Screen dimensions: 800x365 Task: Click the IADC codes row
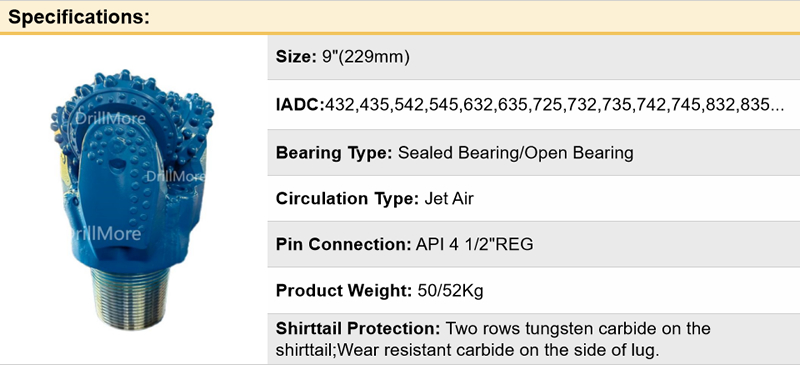coord(534,105)
